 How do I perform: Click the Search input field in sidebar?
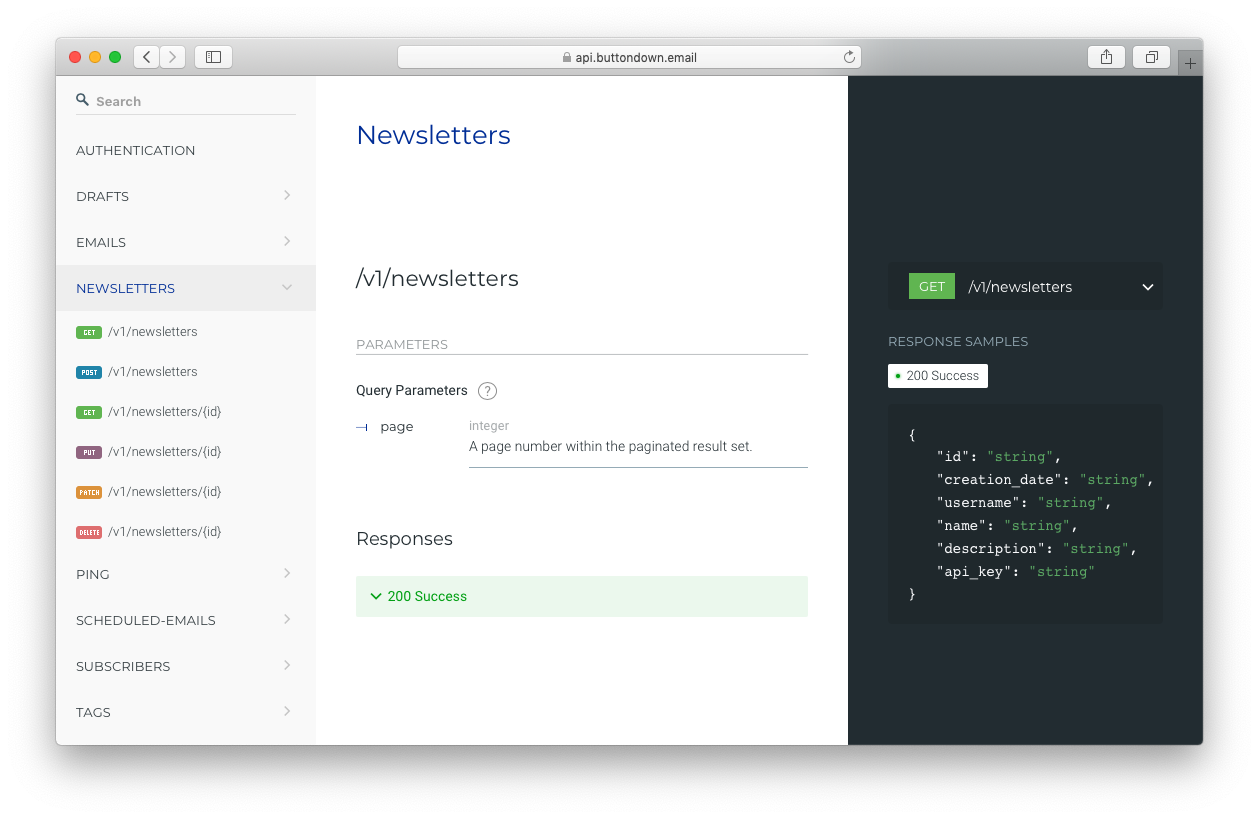pos(186,101)
